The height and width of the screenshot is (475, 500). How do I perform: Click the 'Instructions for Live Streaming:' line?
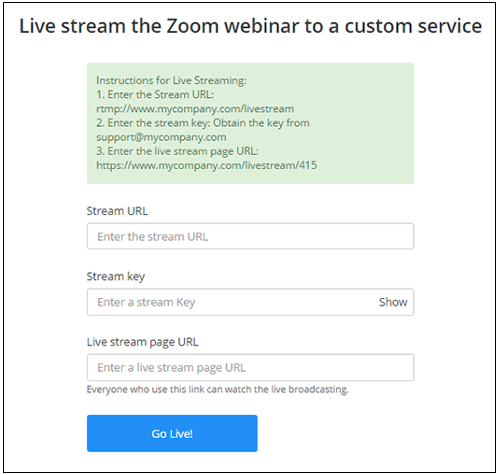click(171, 80)
